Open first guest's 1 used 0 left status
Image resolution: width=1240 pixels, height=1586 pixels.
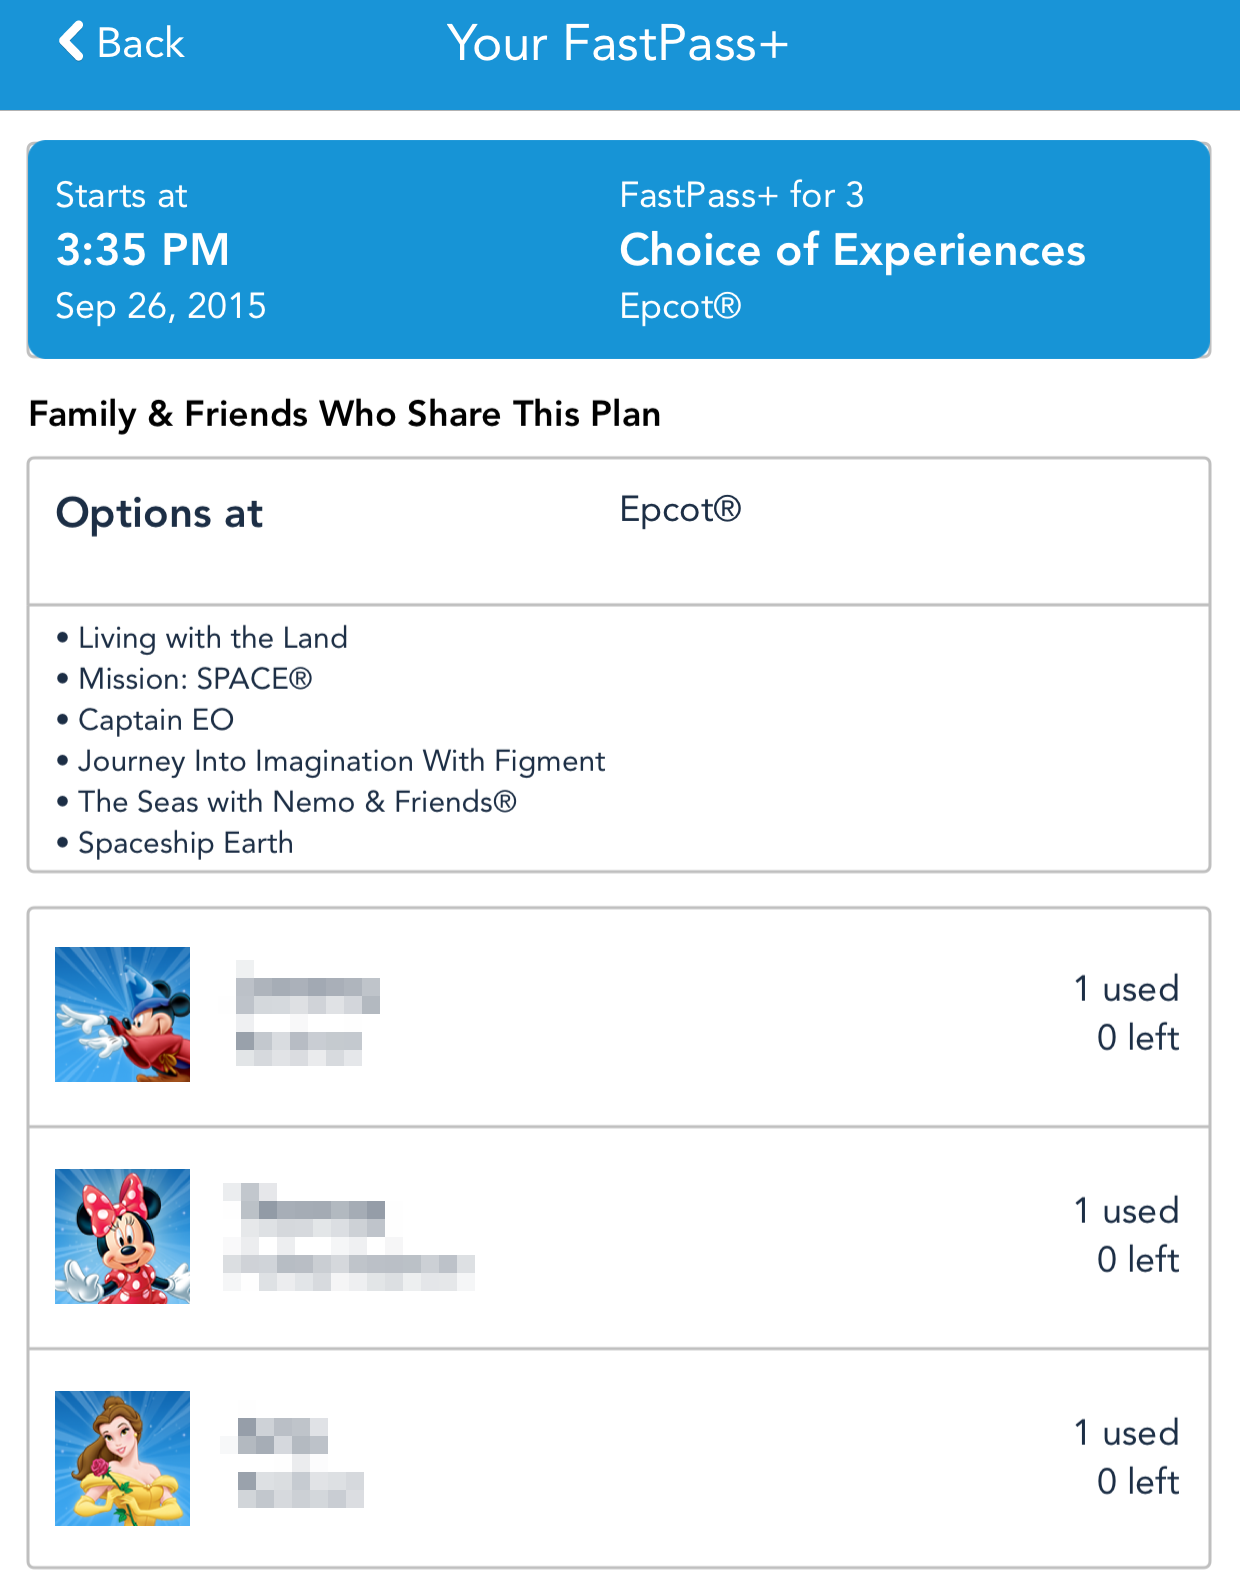click(x=1127, y=1013)
